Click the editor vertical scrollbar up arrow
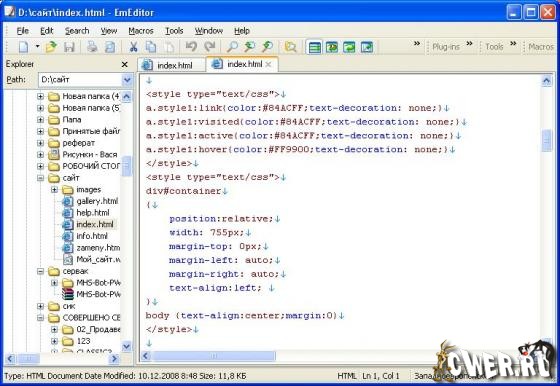Image resolution: width=560 pixels, height=386 pixels. (x=546, y=81)
